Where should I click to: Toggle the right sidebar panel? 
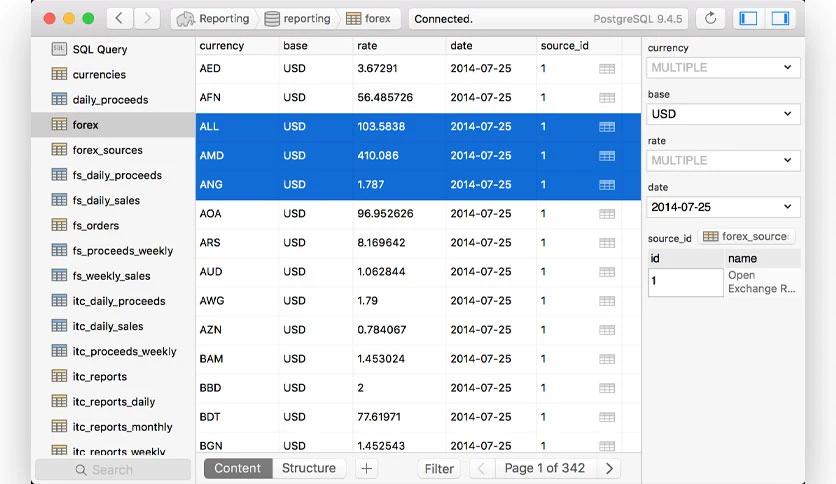(x=780, y=18)
